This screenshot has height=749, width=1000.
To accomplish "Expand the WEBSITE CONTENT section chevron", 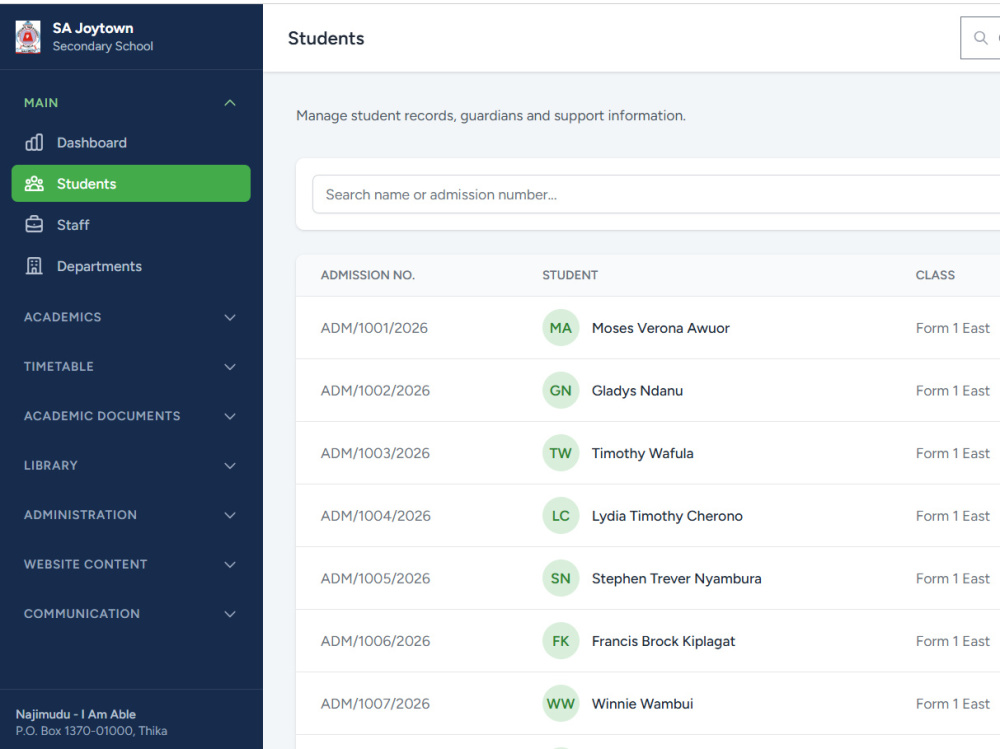I will [230, 565].
